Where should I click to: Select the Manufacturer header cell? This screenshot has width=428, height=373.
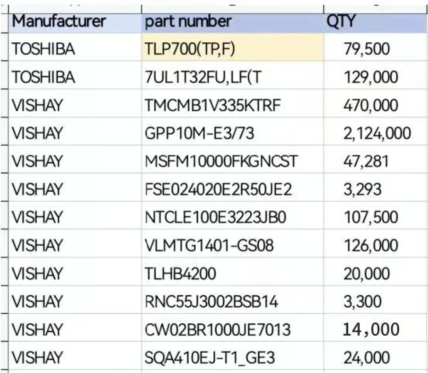(x=75, y=22)
